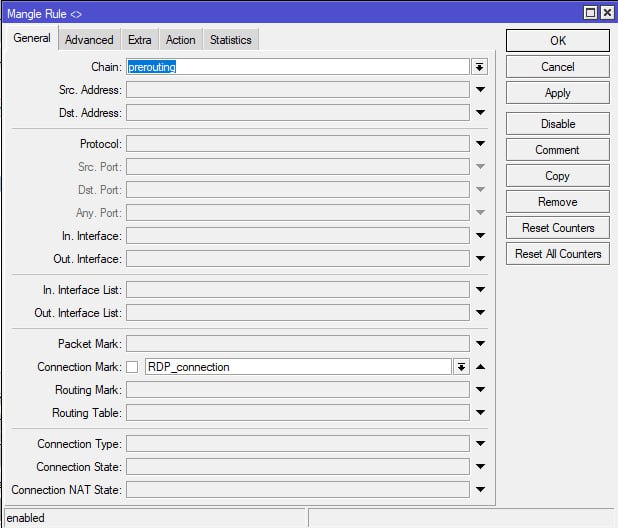The width and height of the screenshot is (618, 528).
Task: Remove the mangle rule
Action: [x=558, y=202]
